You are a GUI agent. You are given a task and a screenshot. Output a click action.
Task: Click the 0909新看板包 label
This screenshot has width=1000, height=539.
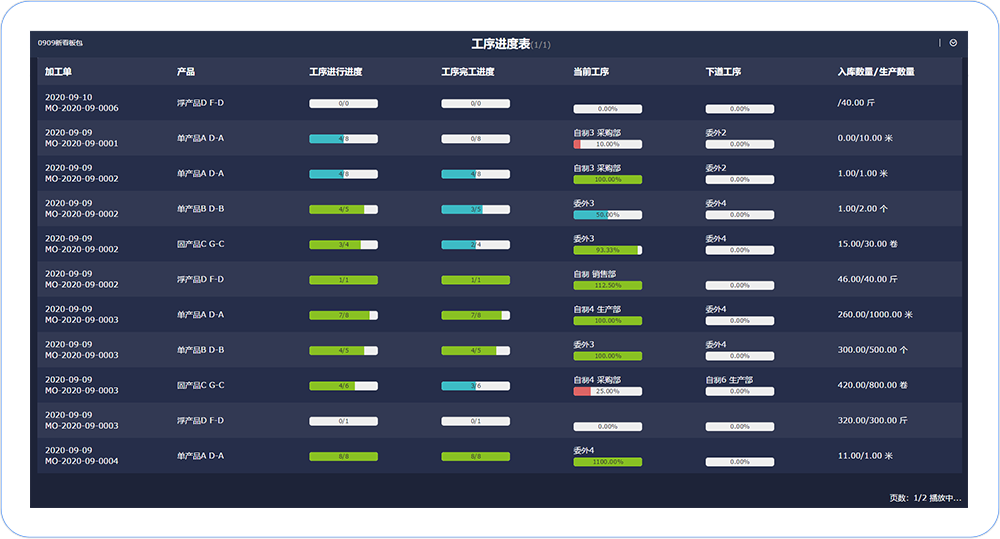pos(60,43)
